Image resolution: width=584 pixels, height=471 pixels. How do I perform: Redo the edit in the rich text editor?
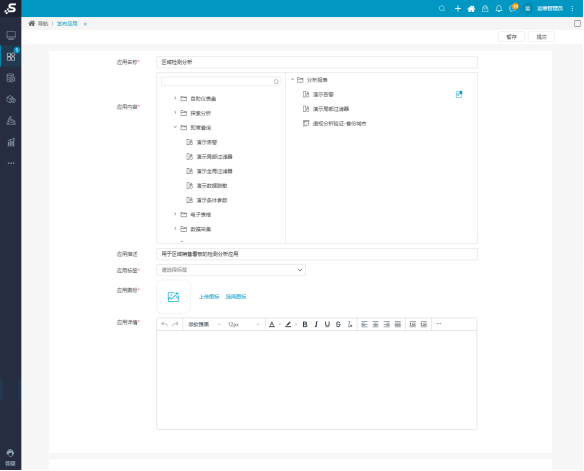tap(175, 324)
